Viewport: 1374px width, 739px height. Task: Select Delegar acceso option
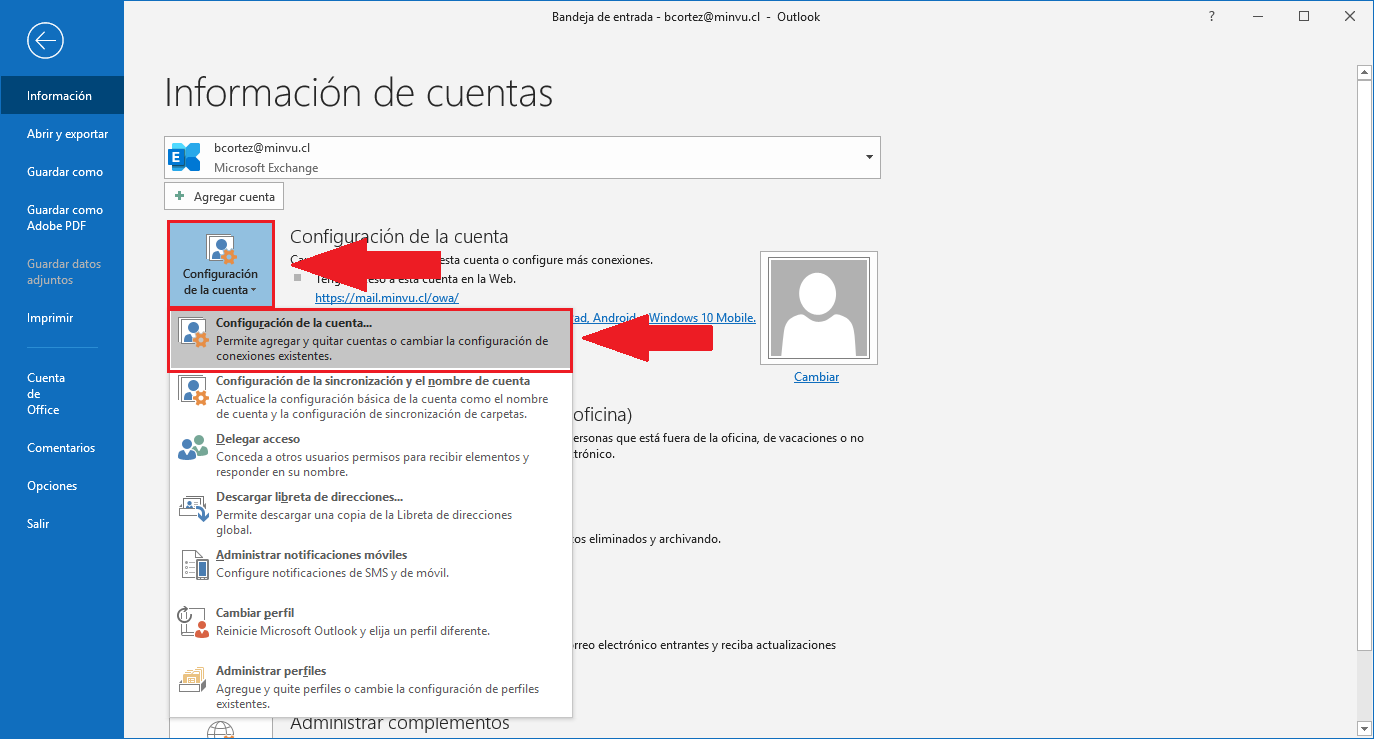tap(371, 456)
